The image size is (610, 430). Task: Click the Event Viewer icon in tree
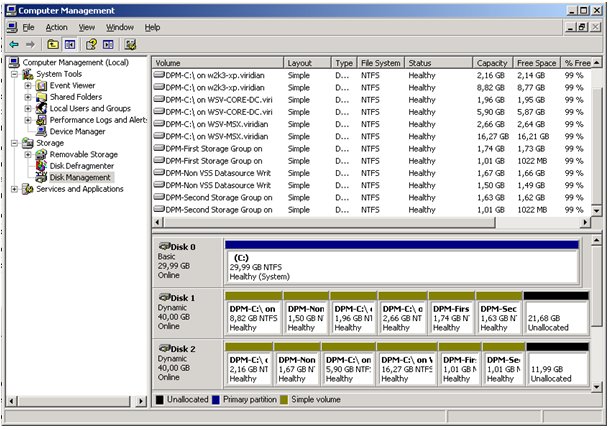[x=41, y=86]
